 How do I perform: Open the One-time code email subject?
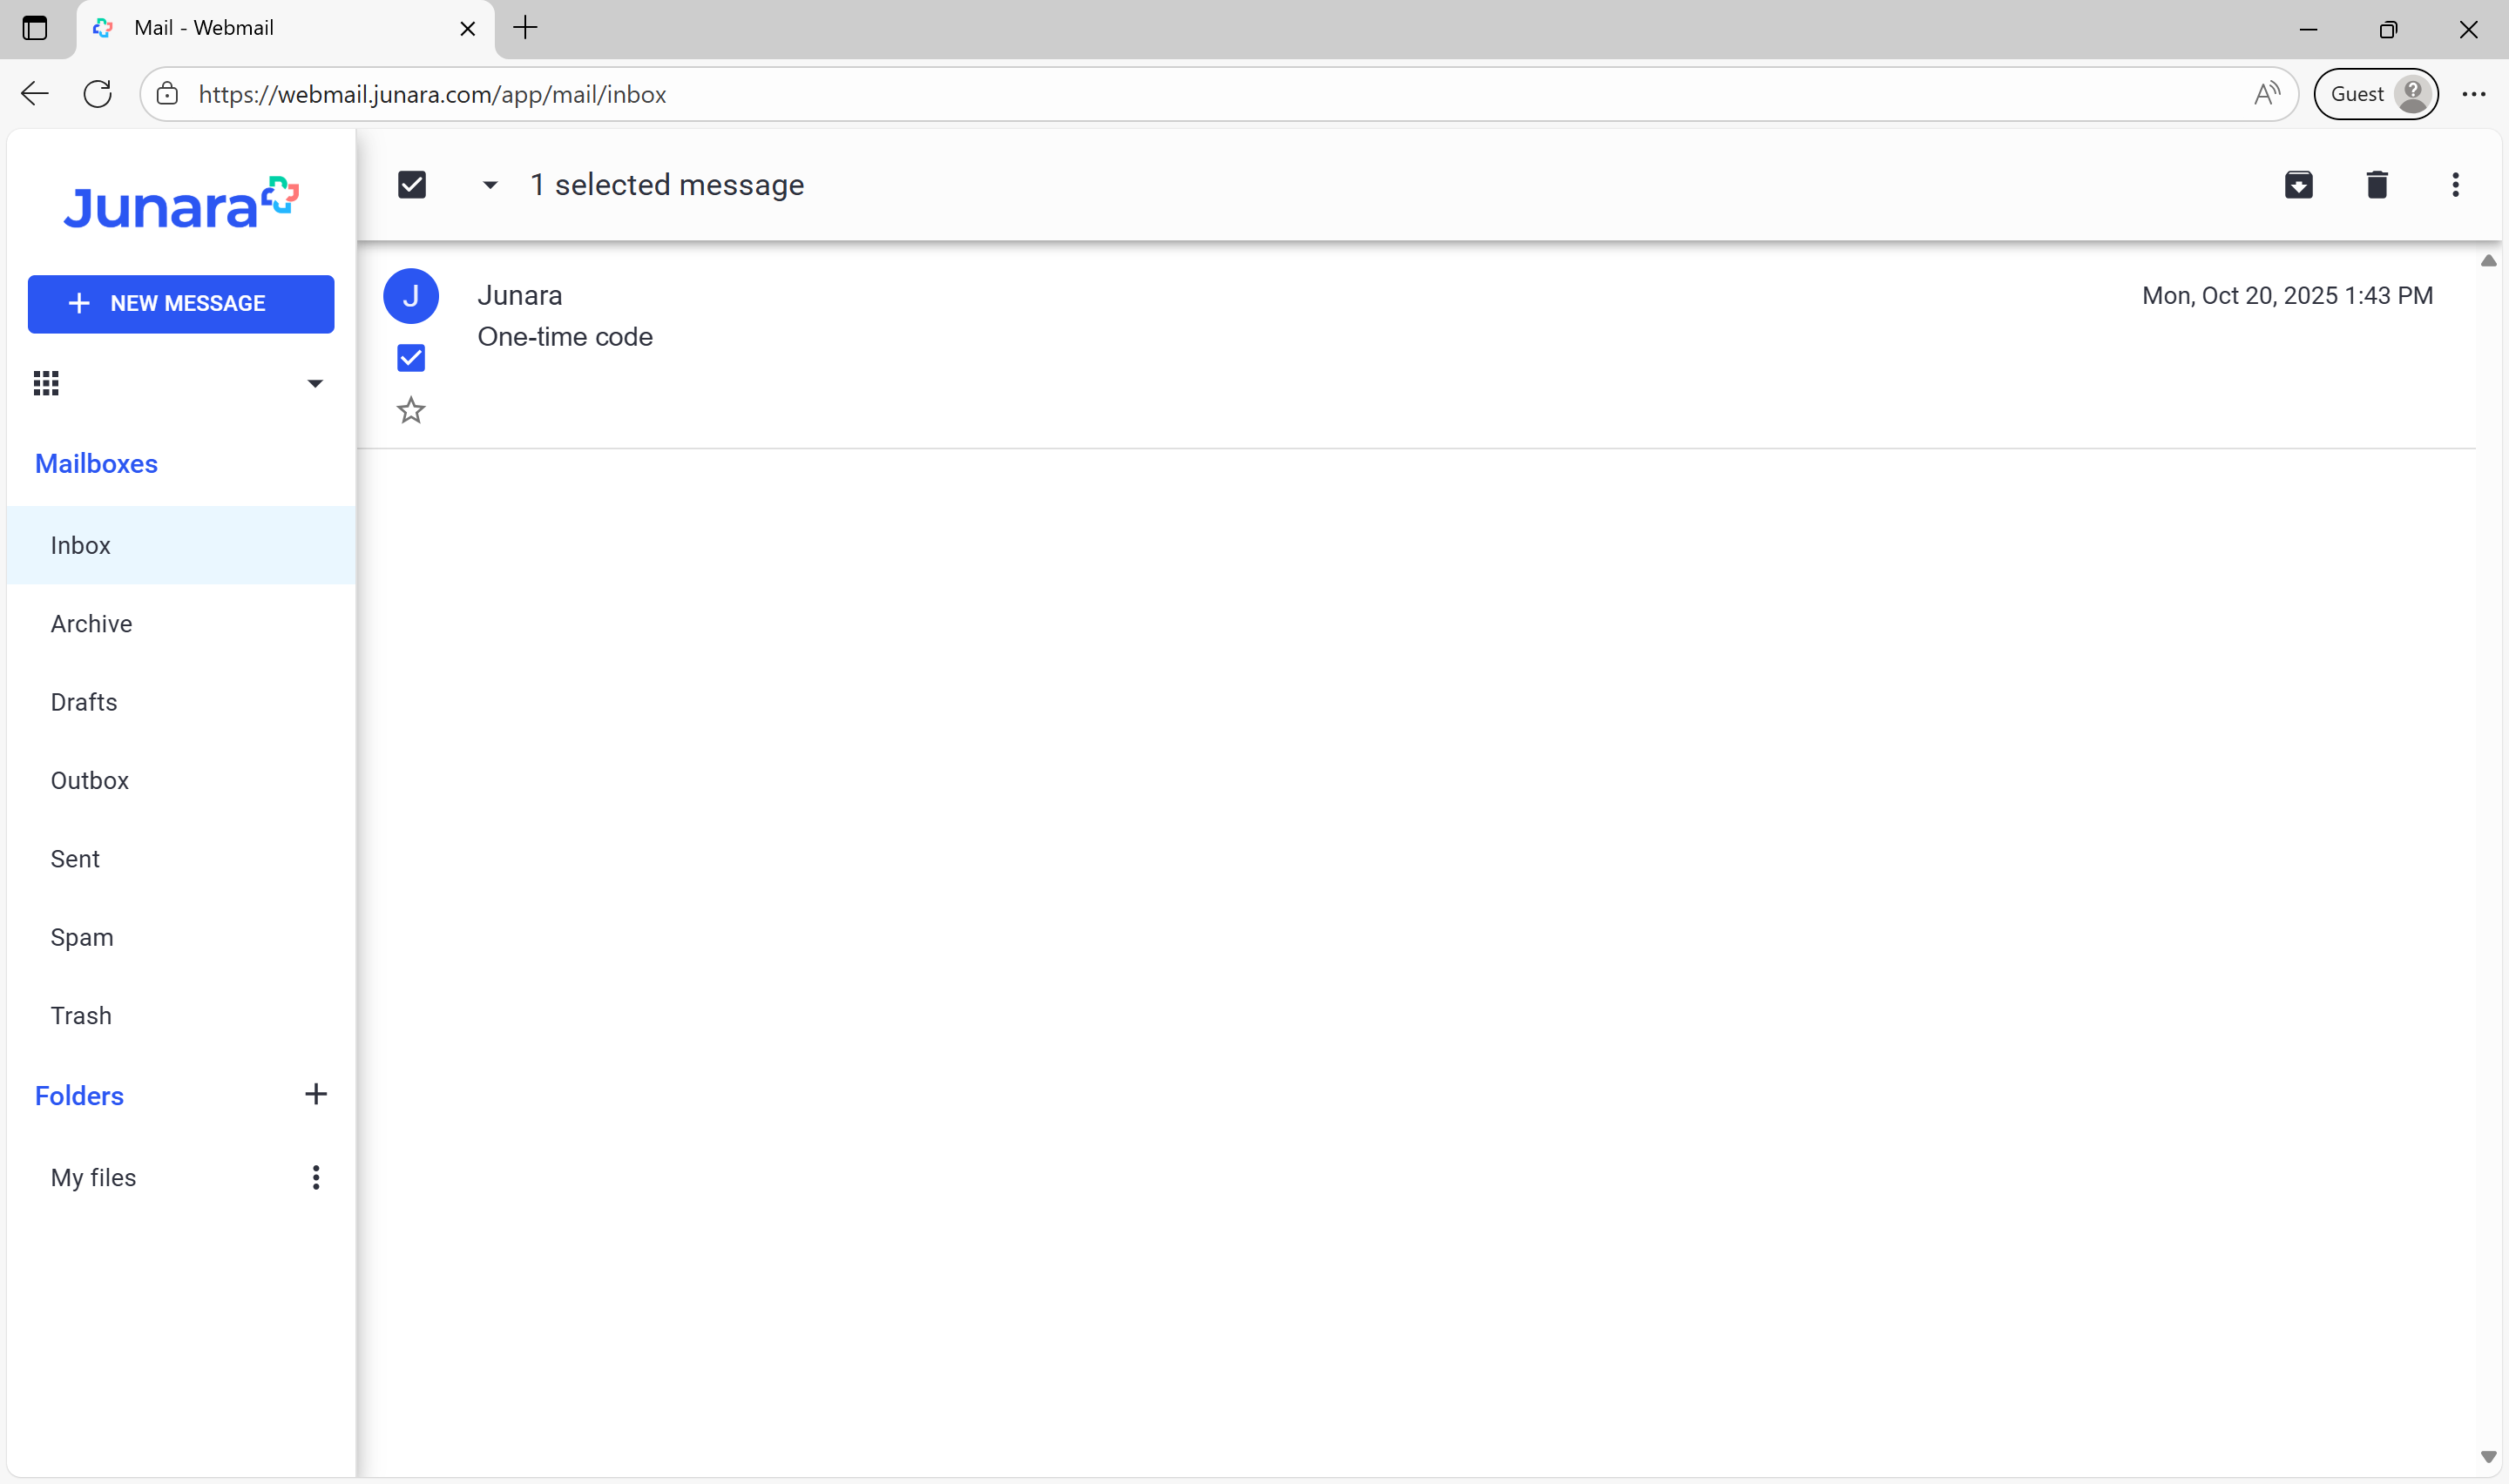coord(565,337)
